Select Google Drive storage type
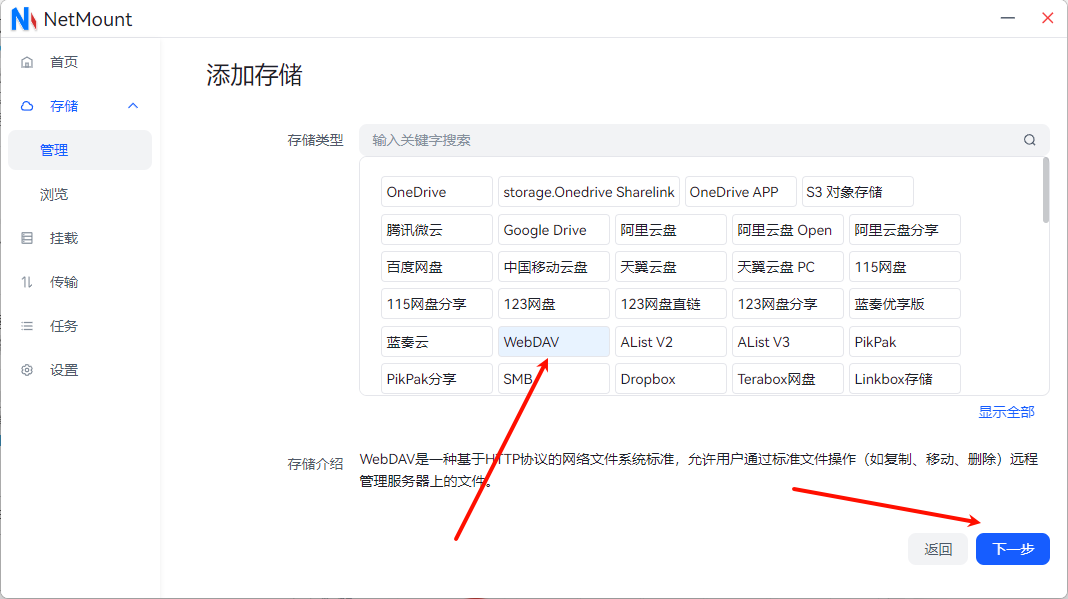Viewport: 1068px width, 599px height. tap(554, 230)
